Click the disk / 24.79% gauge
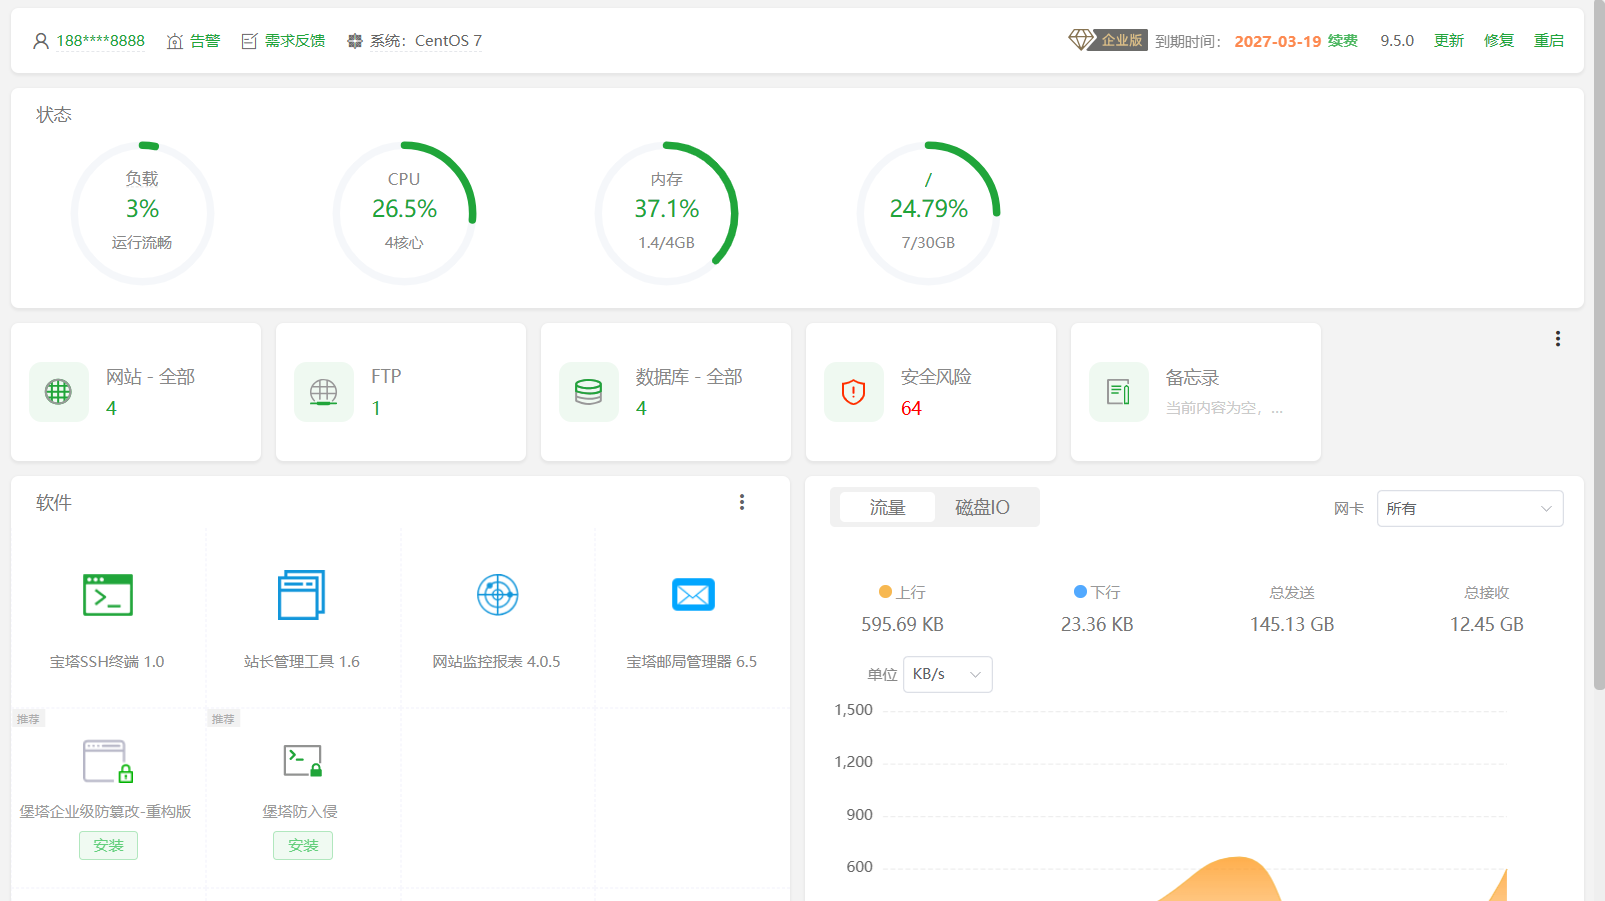Viewport: 1605px width, 901px height. 929,212
